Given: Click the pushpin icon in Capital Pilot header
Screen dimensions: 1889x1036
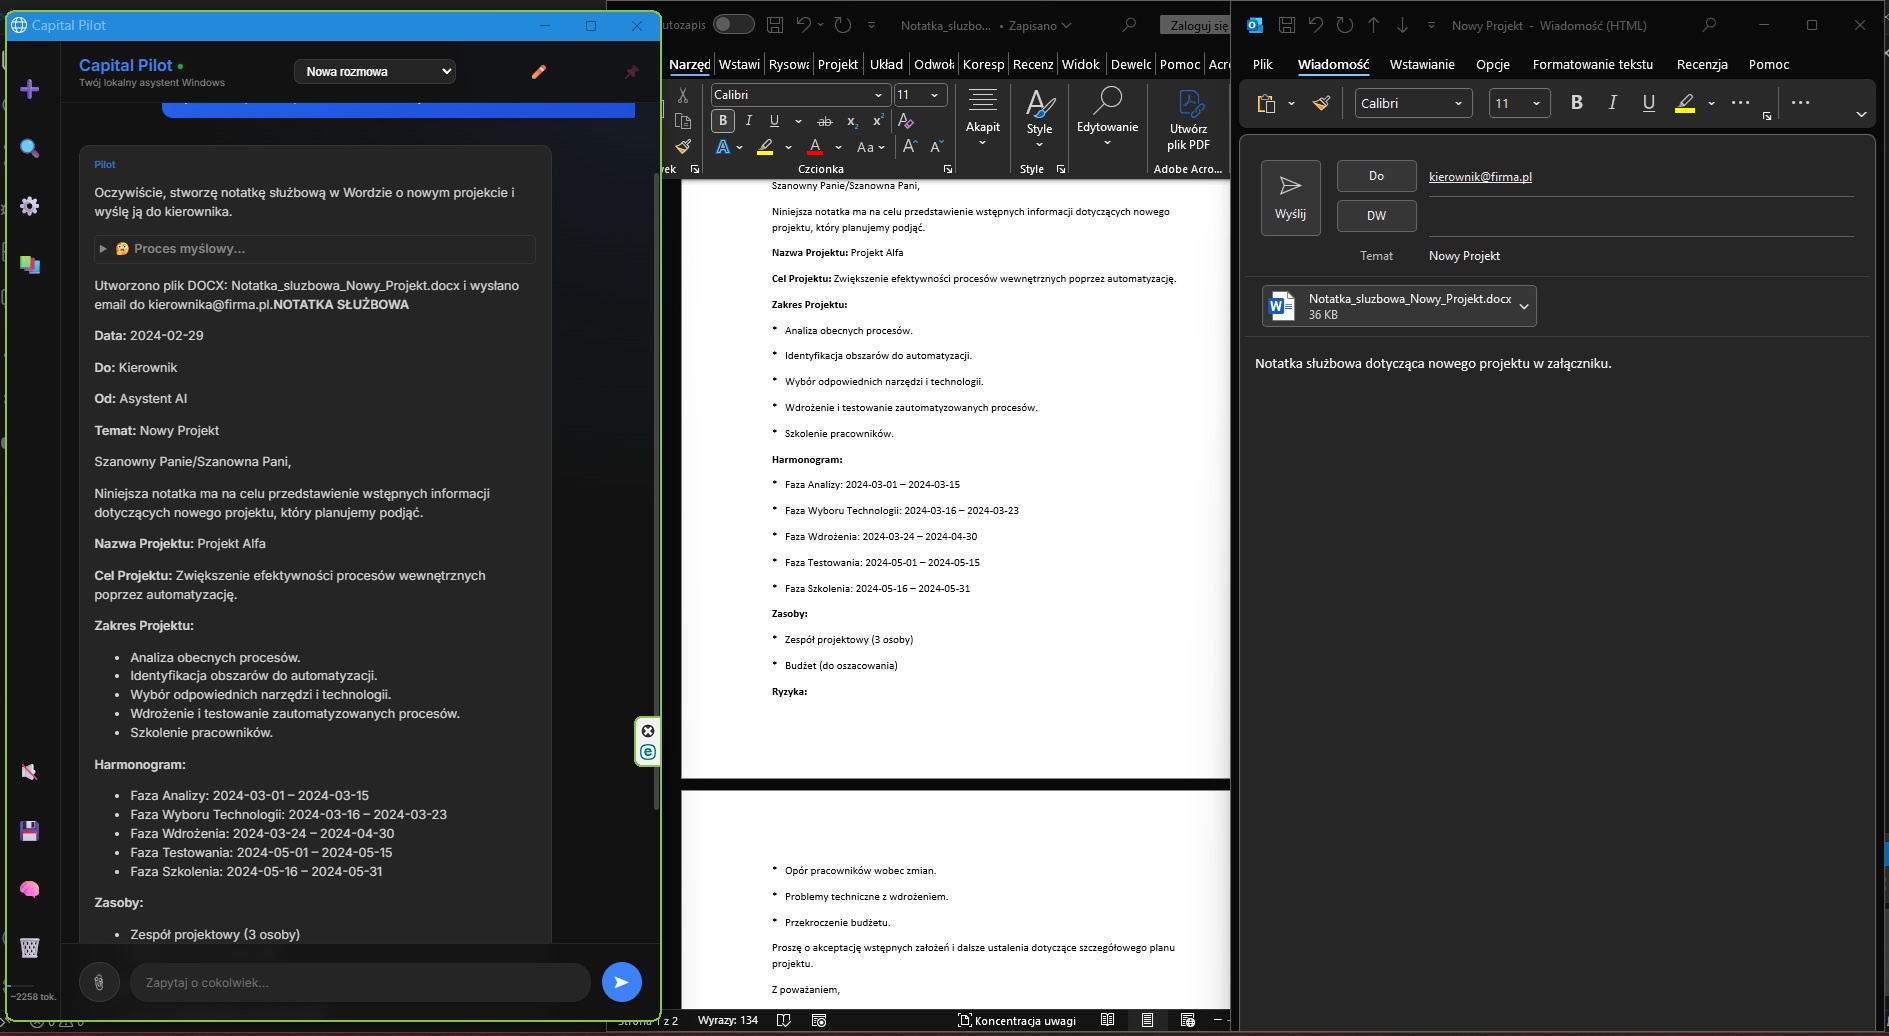Looking at the screenshot, I should coord(631,72).
